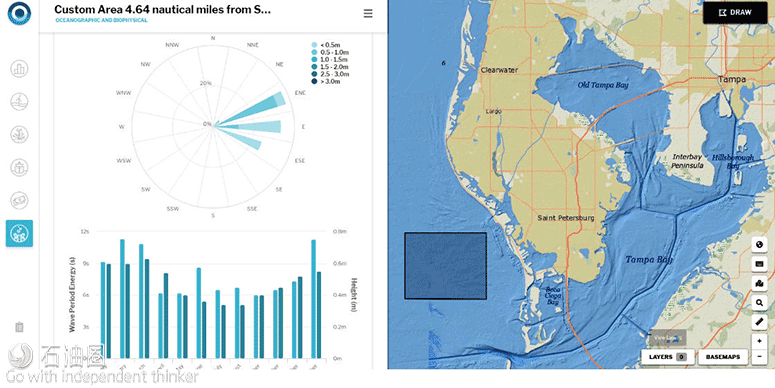The image size is (775, 388).
Task: Select the money economics sidebar icon
Action: pyautogui.click(x=19, y=200)
